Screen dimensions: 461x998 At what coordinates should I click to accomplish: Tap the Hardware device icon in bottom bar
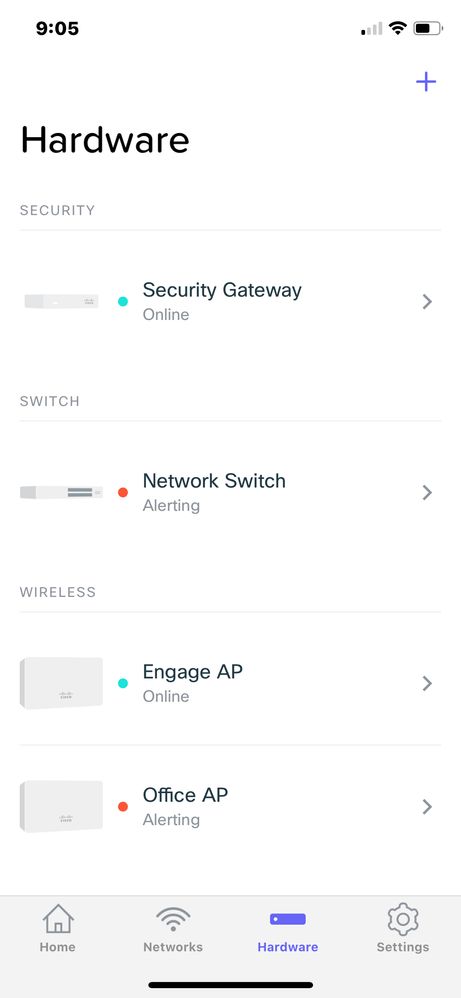(288, 919)
